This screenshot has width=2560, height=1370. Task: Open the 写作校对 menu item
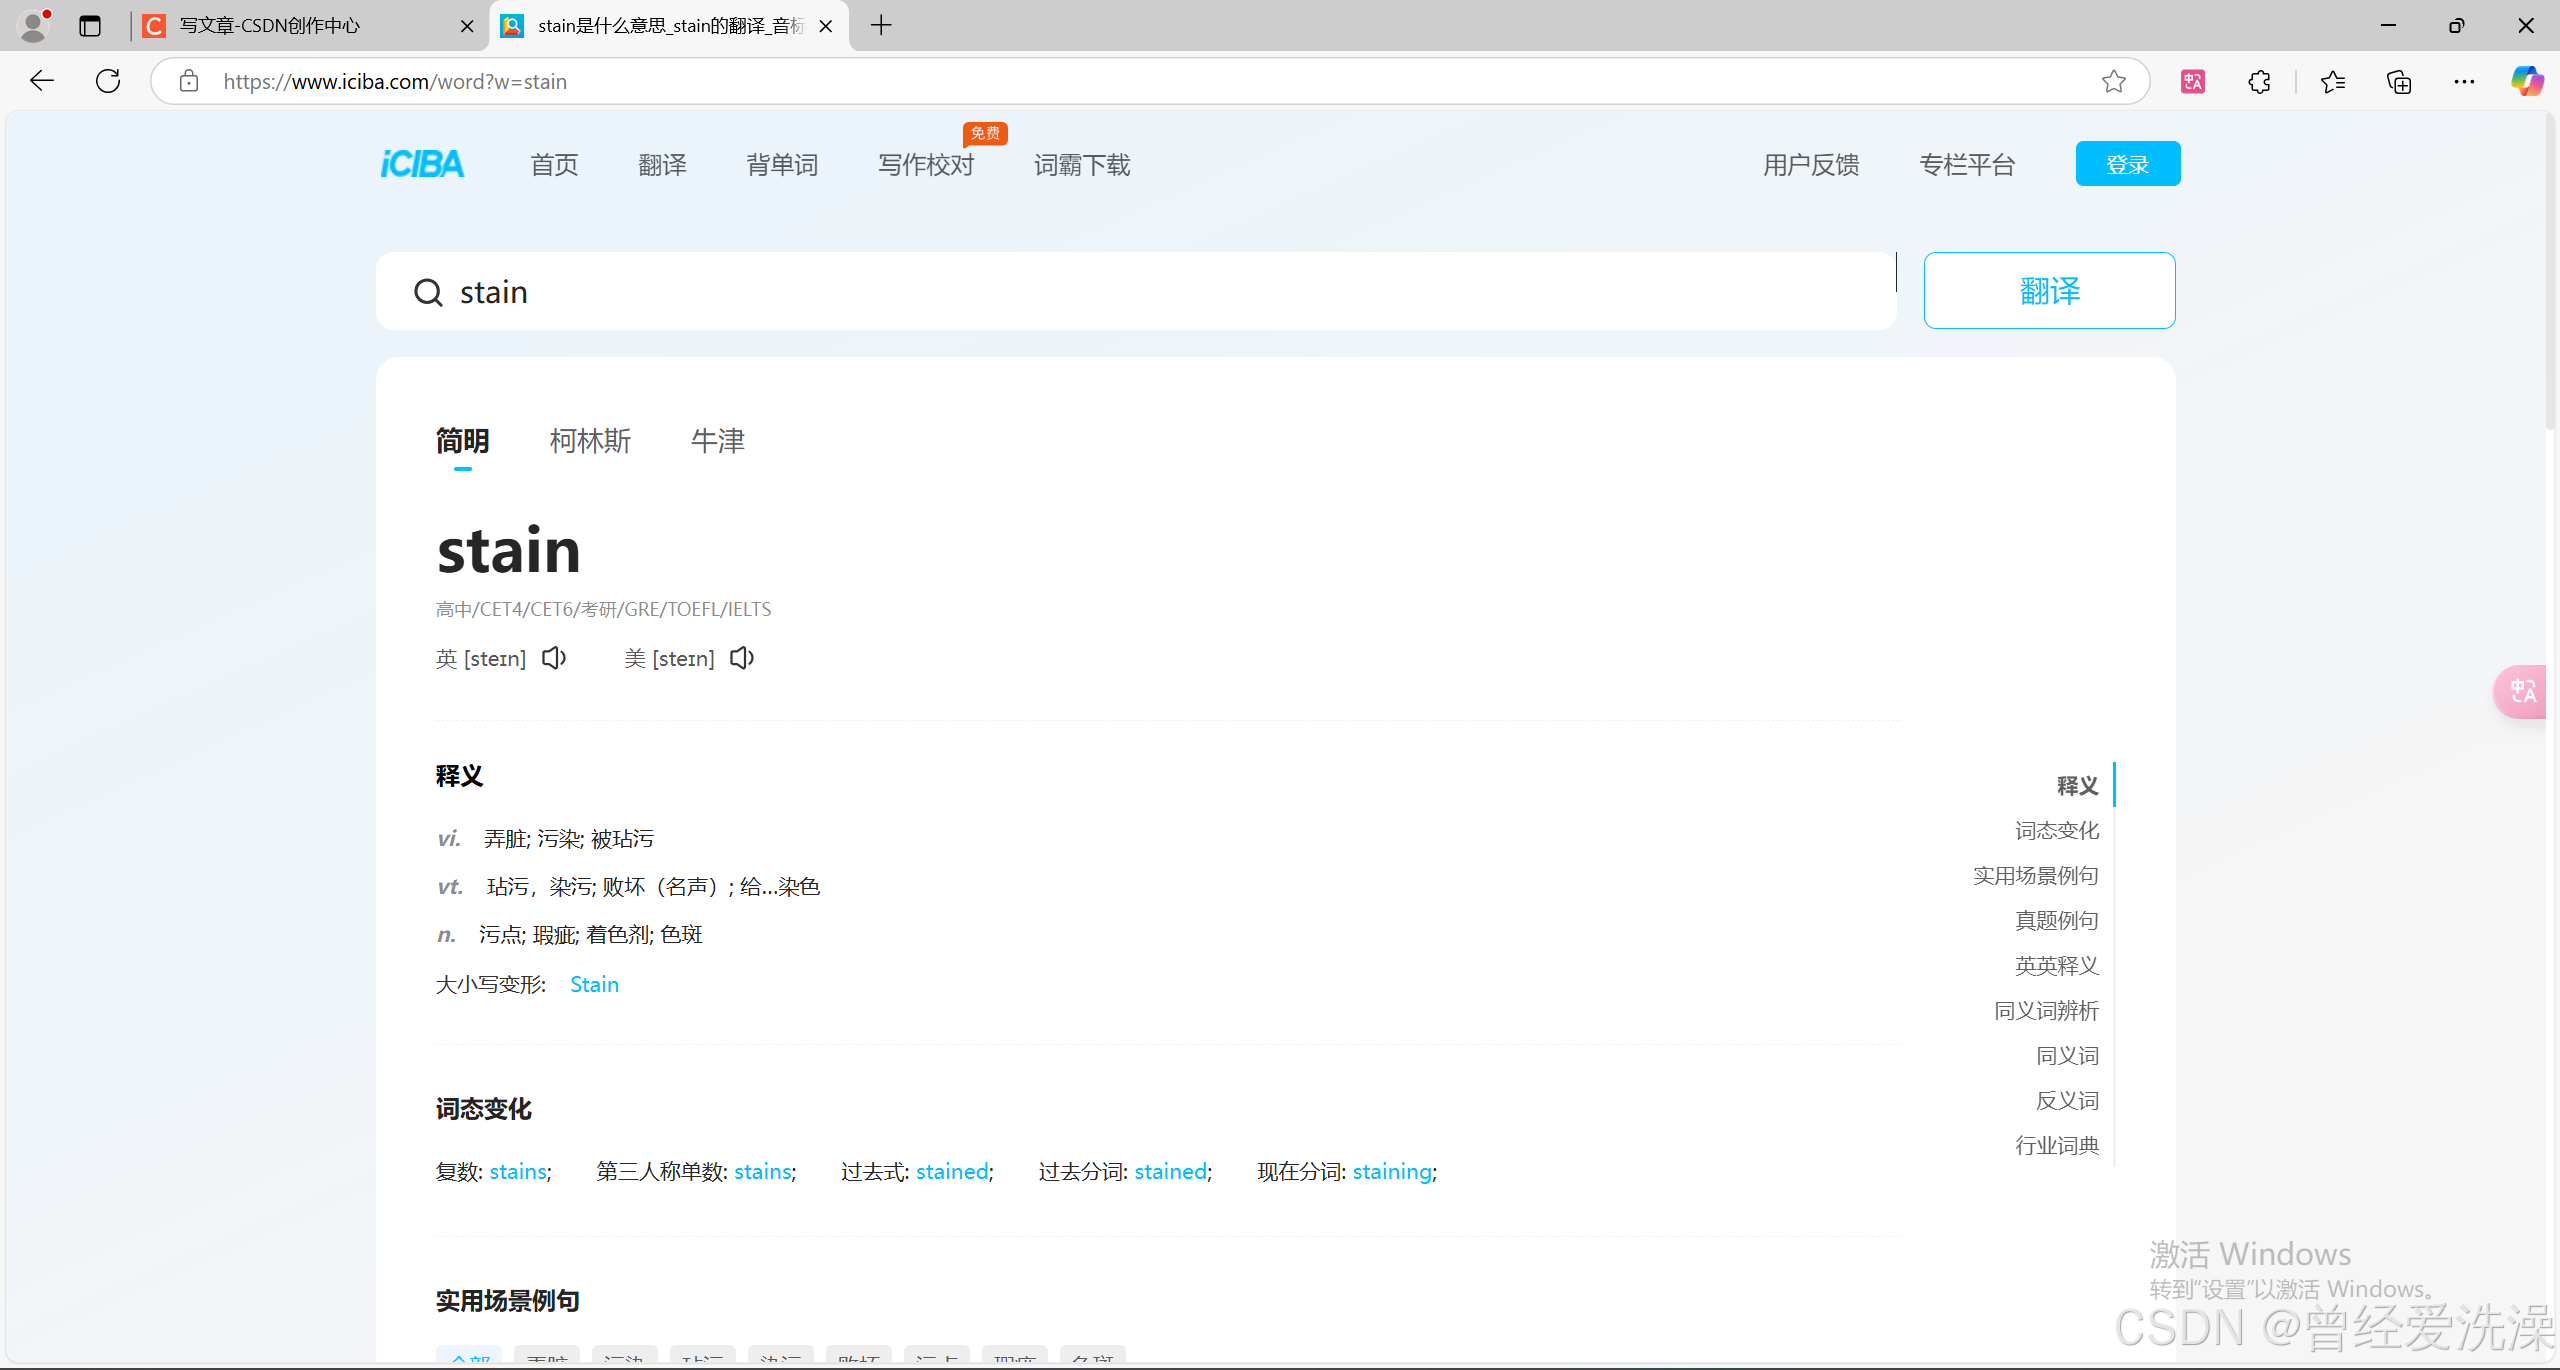click(x=925, y=165)
